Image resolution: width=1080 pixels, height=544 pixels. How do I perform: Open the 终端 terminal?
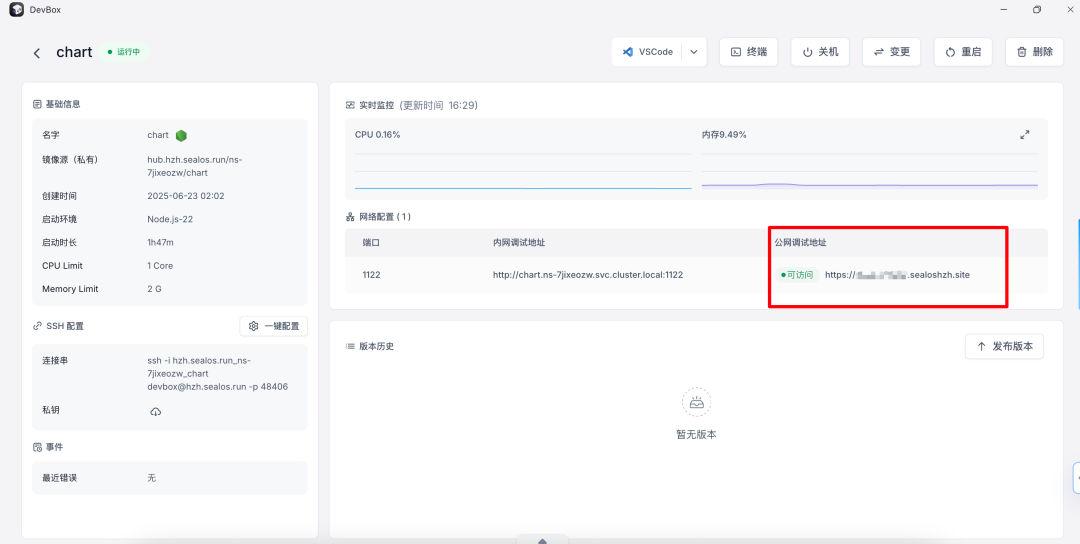[748, 52]
